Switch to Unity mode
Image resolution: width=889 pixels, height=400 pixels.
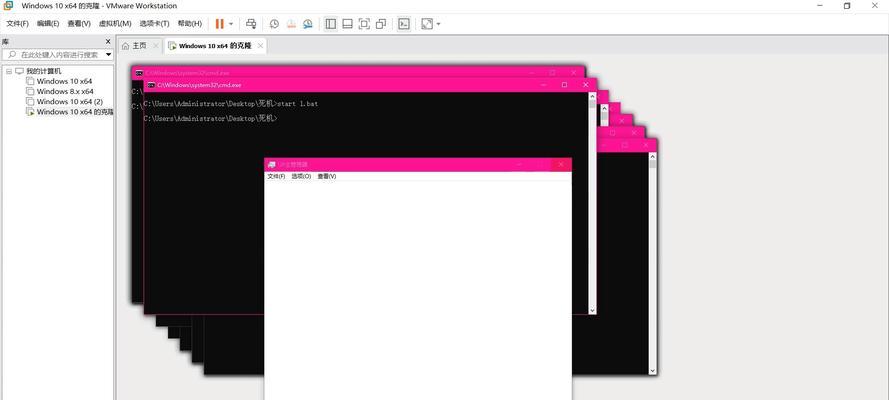(x=381, y=24)
